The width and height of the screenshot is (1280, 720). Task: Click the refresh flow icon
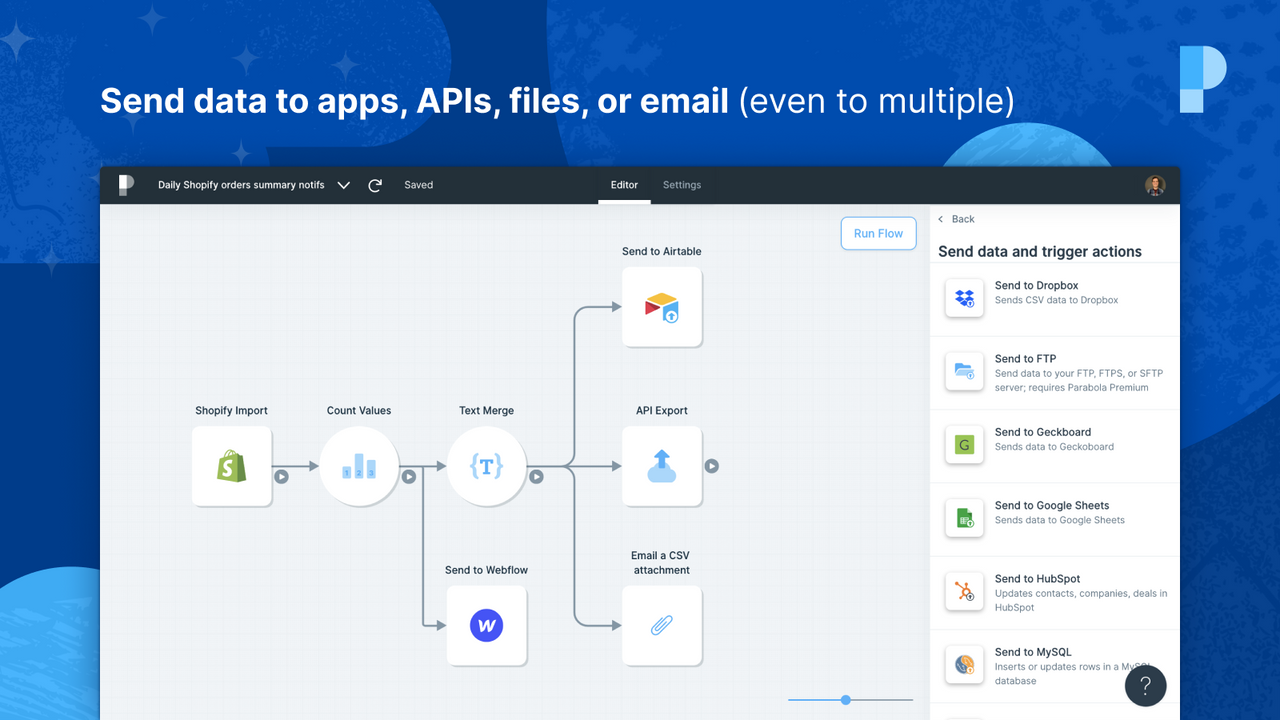375,185
